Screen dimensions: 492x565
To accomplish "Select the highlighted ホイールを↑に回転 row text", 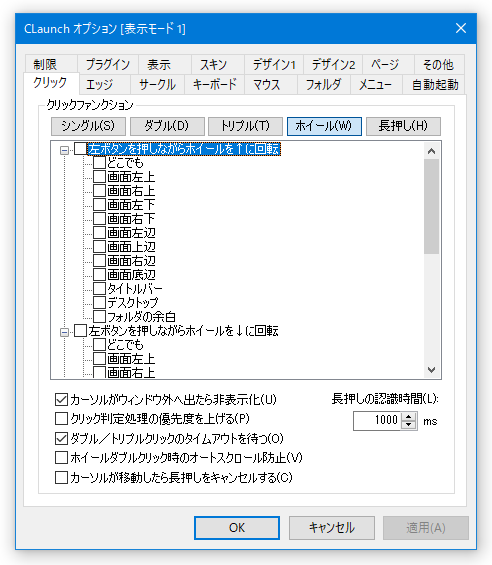I will pyautogui.click(x=183, y=149).
